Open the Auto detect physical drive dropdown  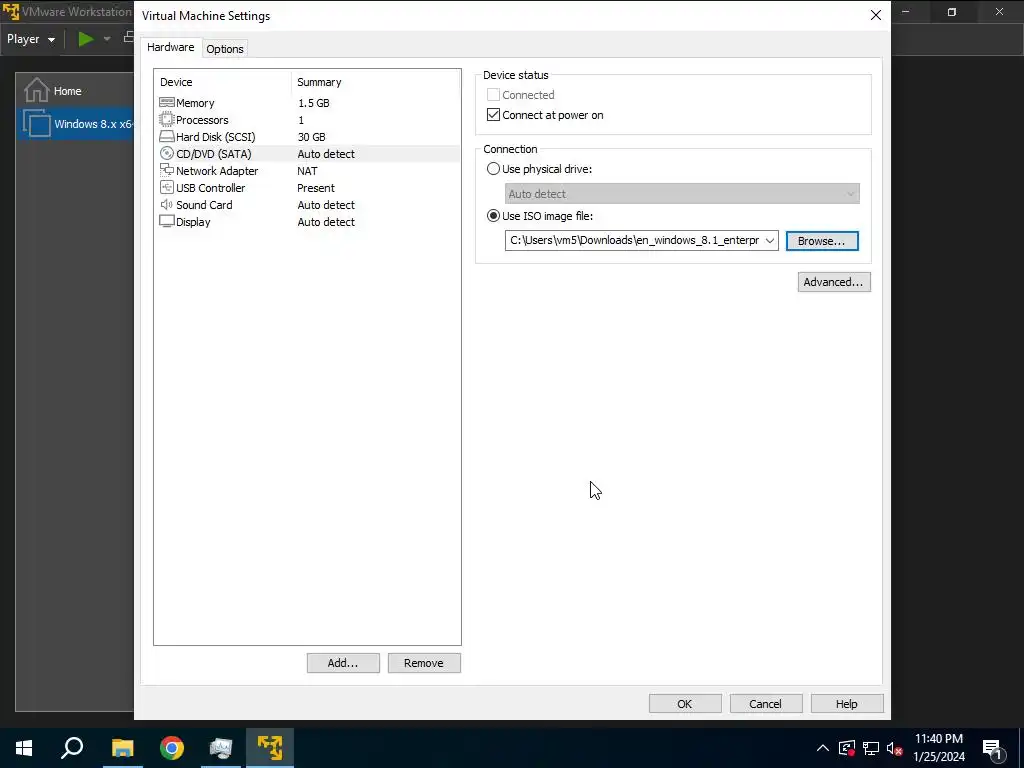pos(682,193)
